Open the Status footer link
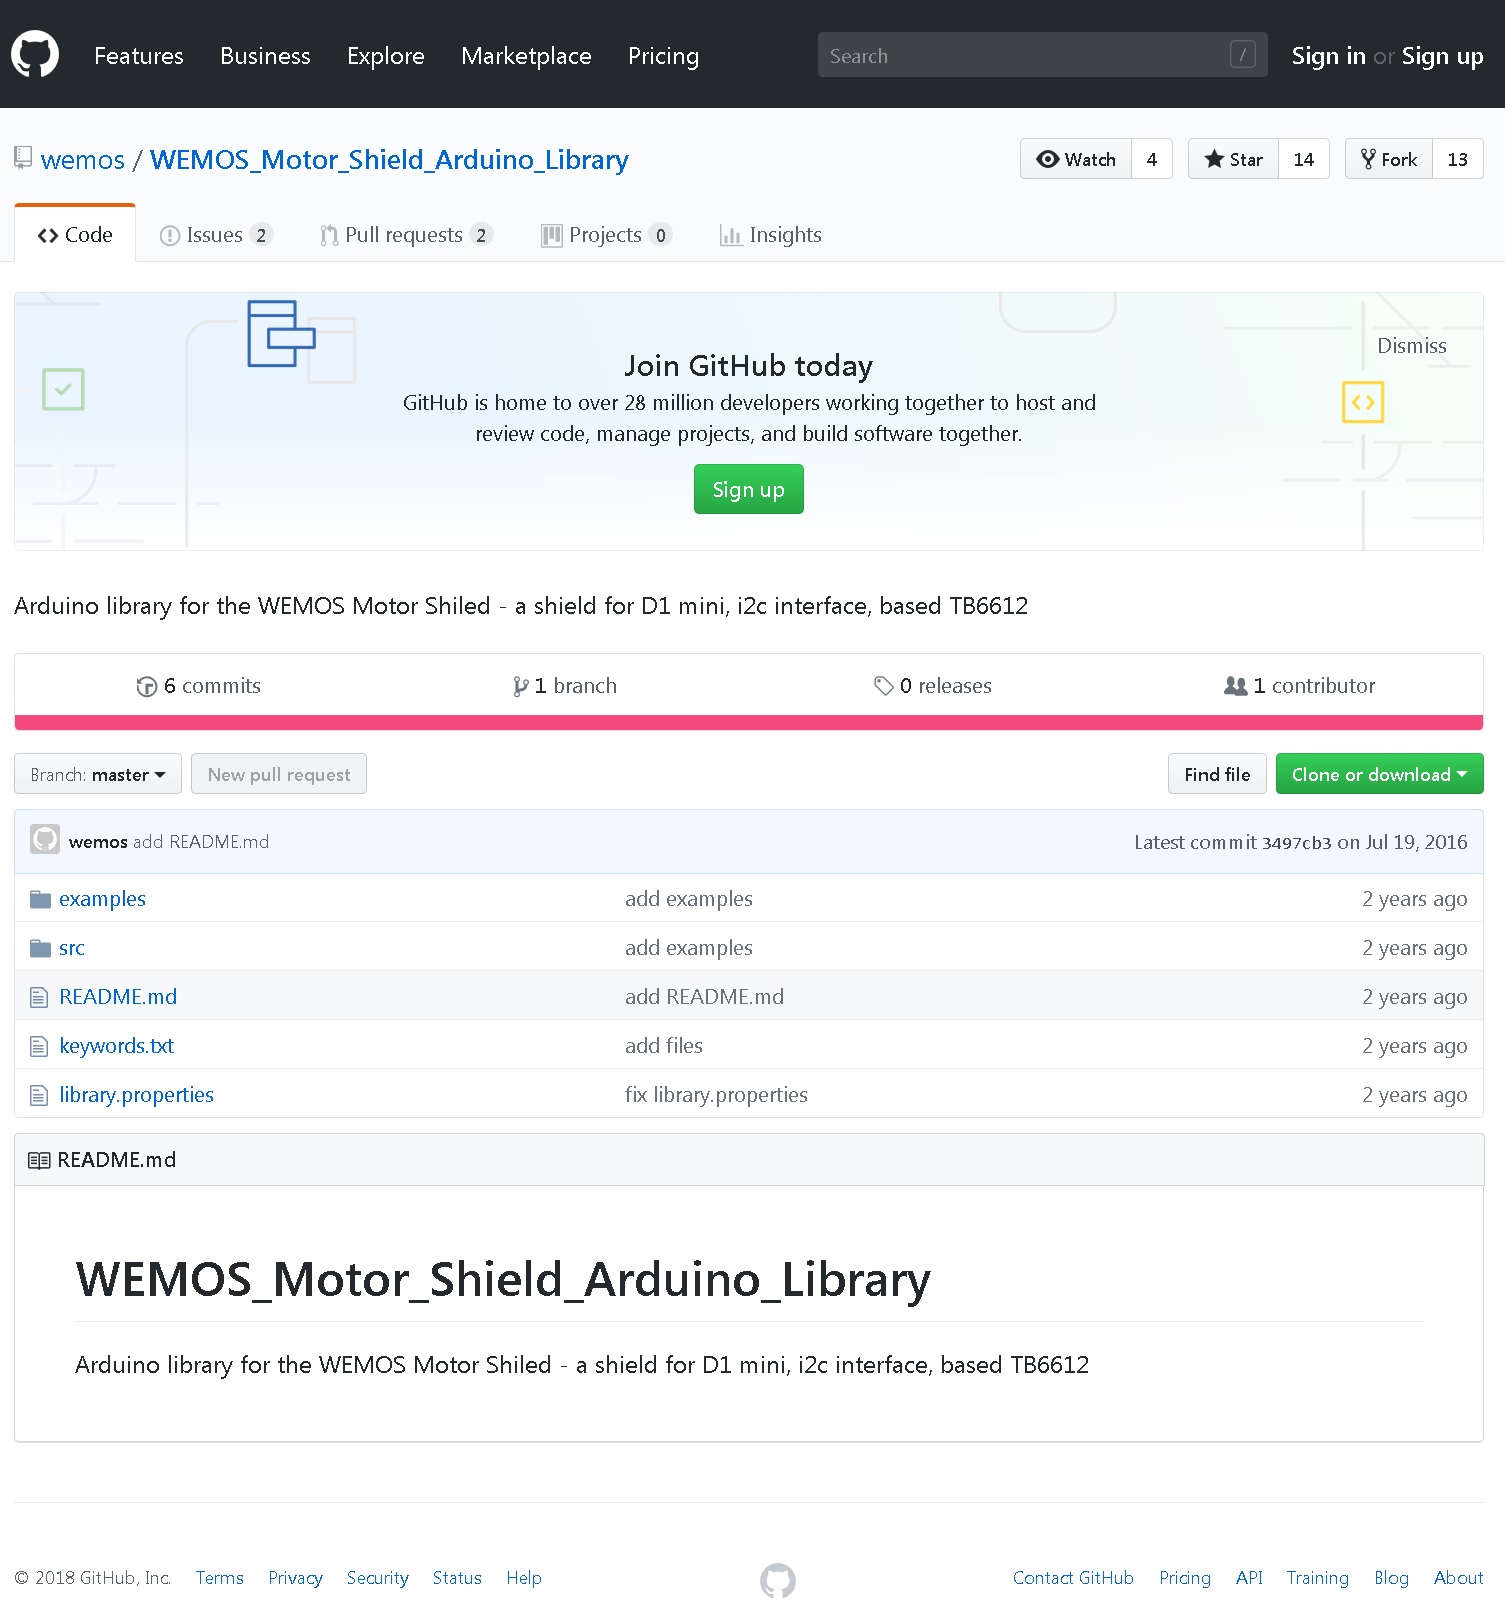This screenshot has height=1605, width=1505. coord(457,1578)
